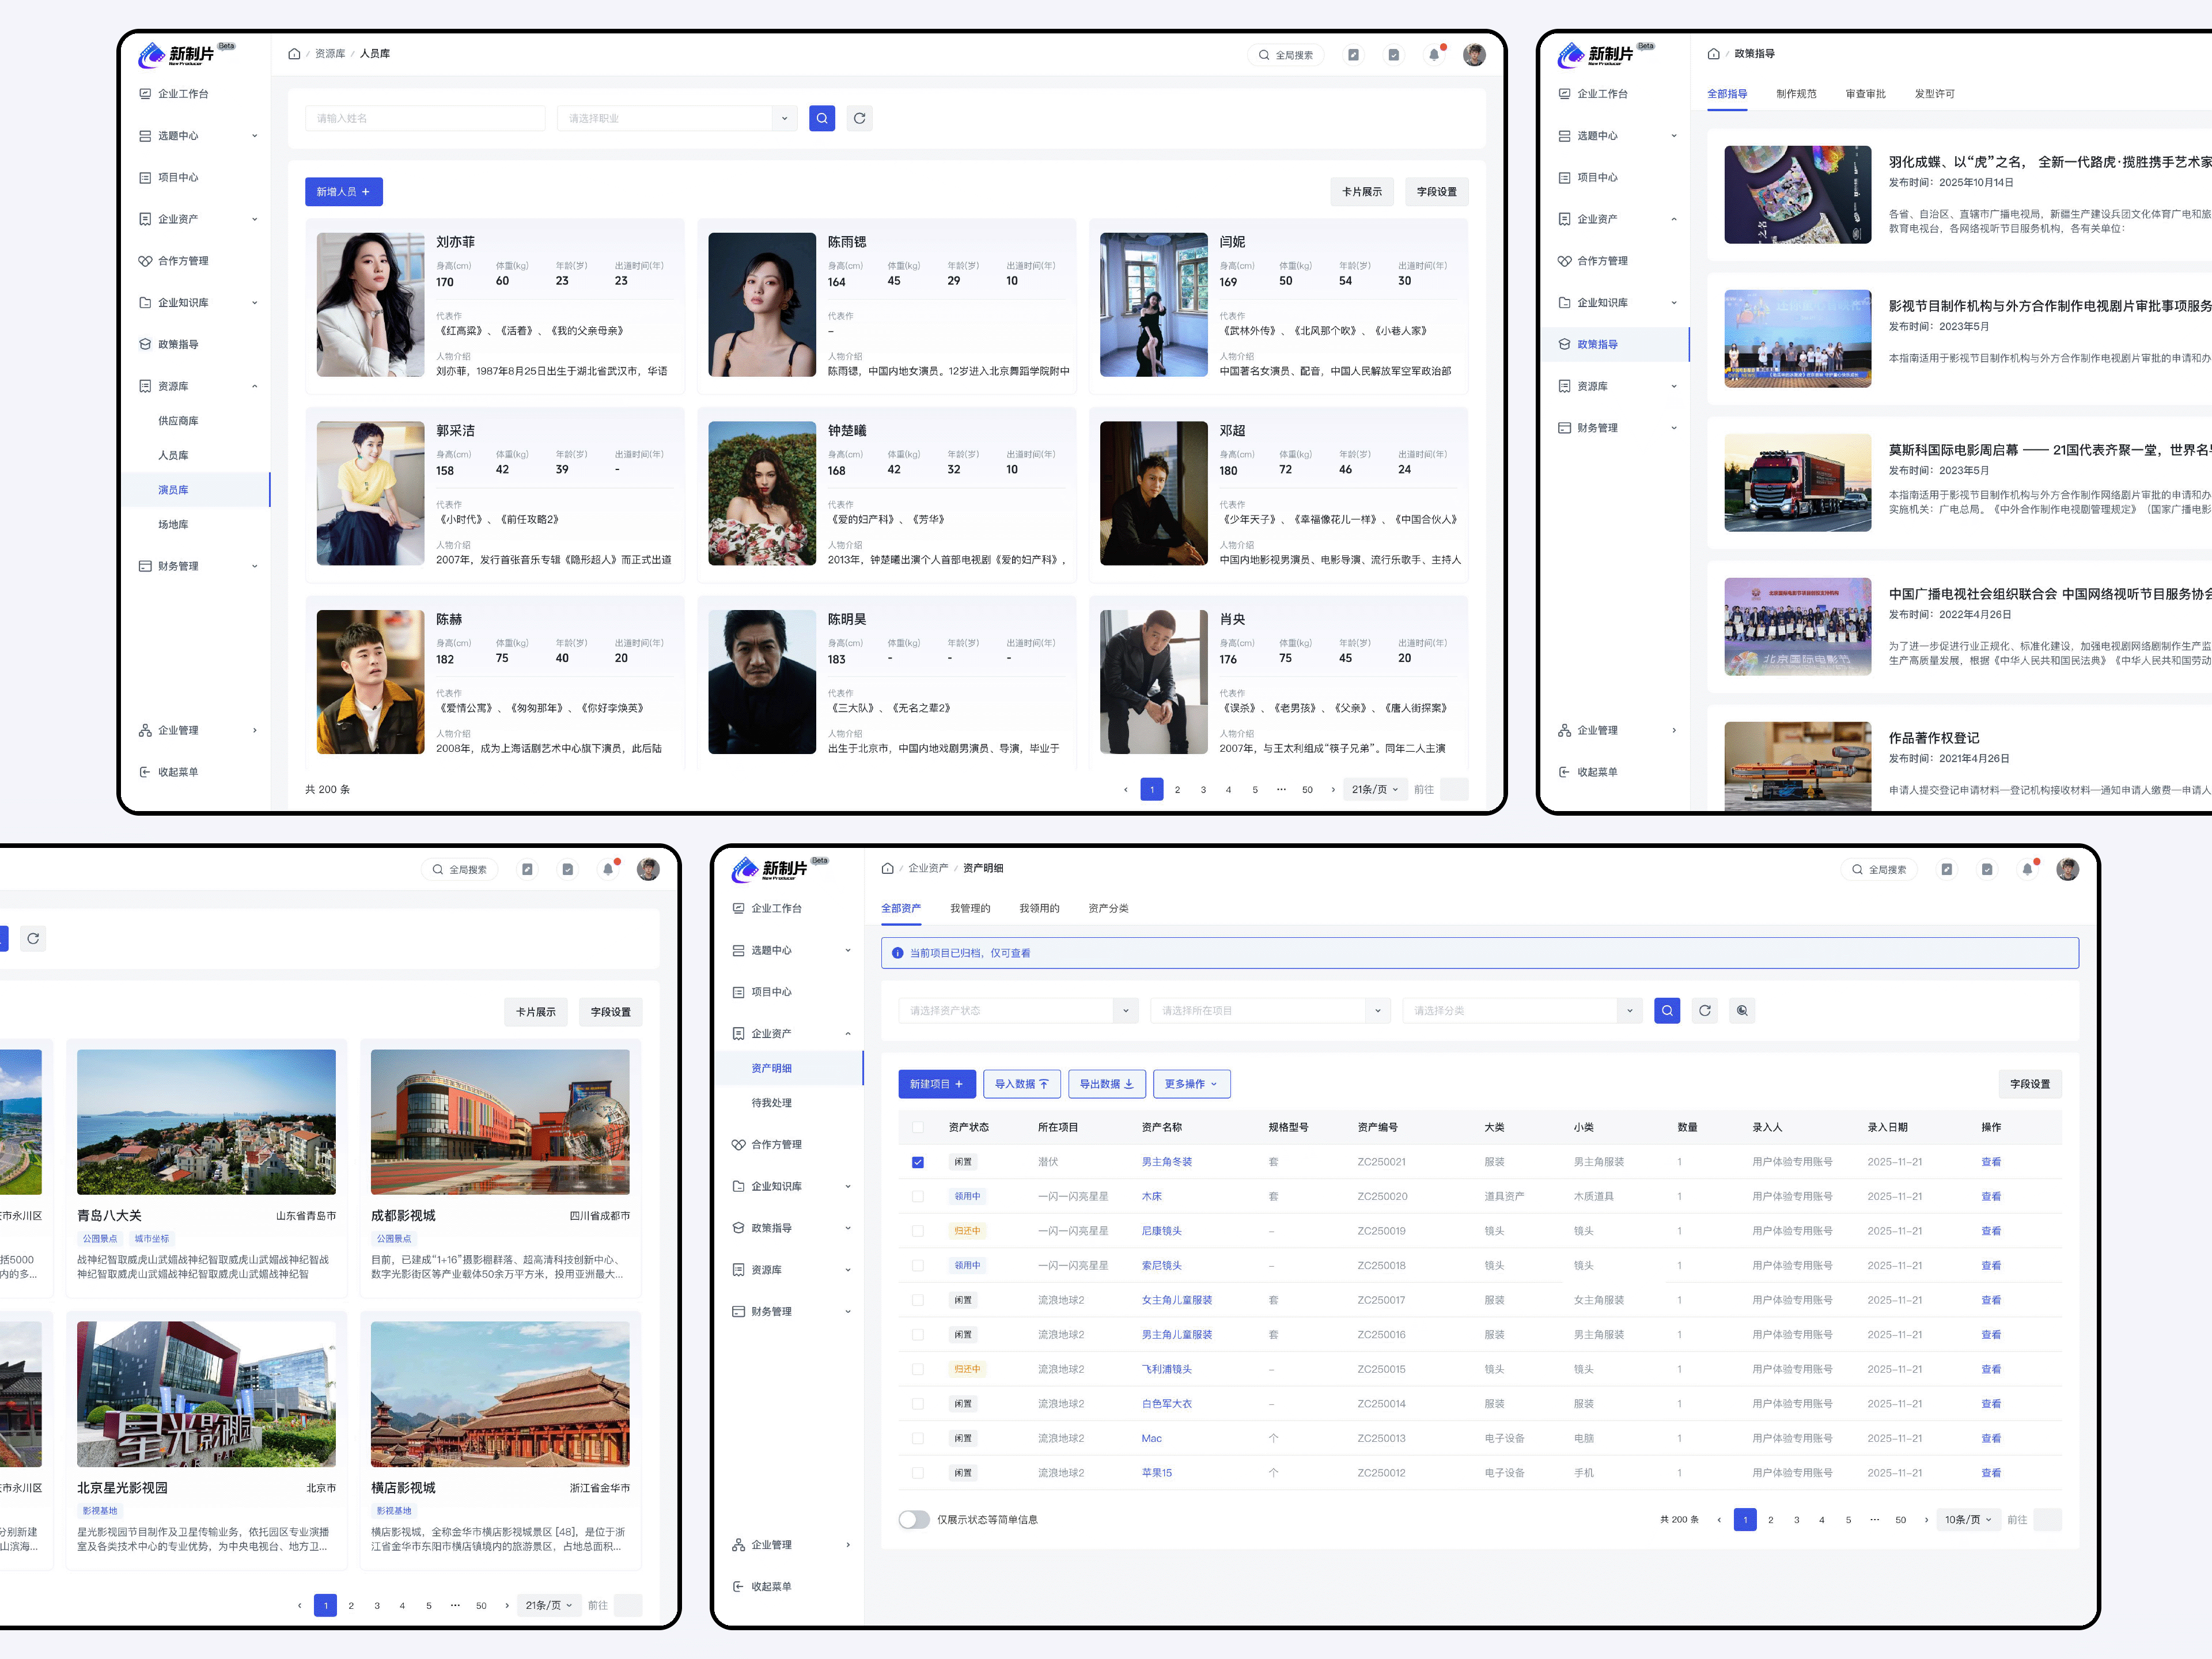The width and height of the screenshot is (2212, 1659).
Task: Click 合作方管理 in the policy guidance sidebar
Action: pyautogui.click(x=1593, y=261)
